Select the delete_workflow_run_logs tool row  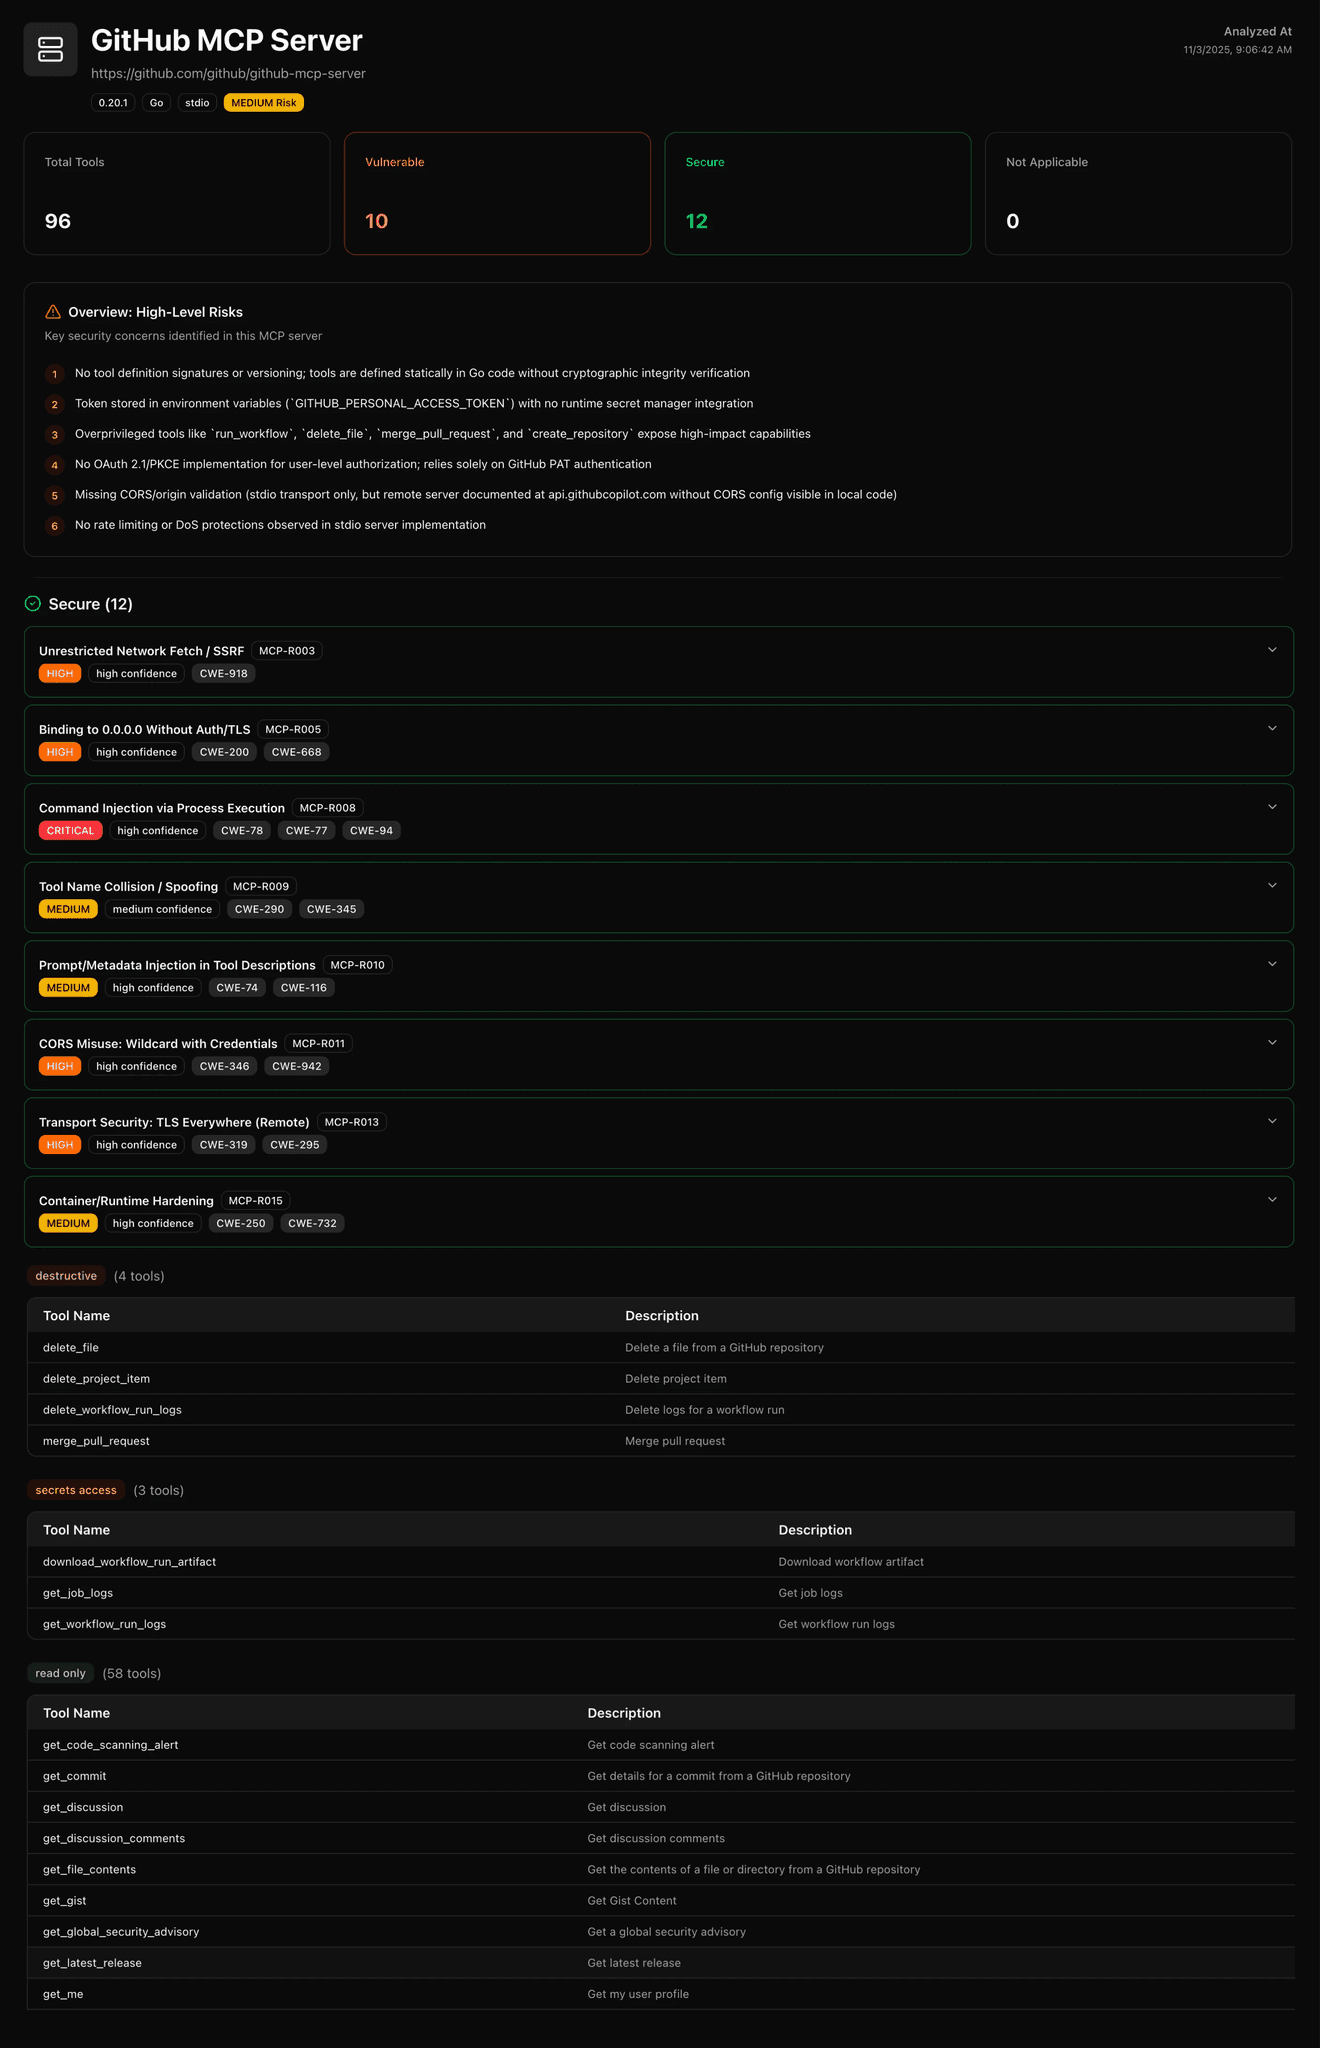tap(661, 1409)
